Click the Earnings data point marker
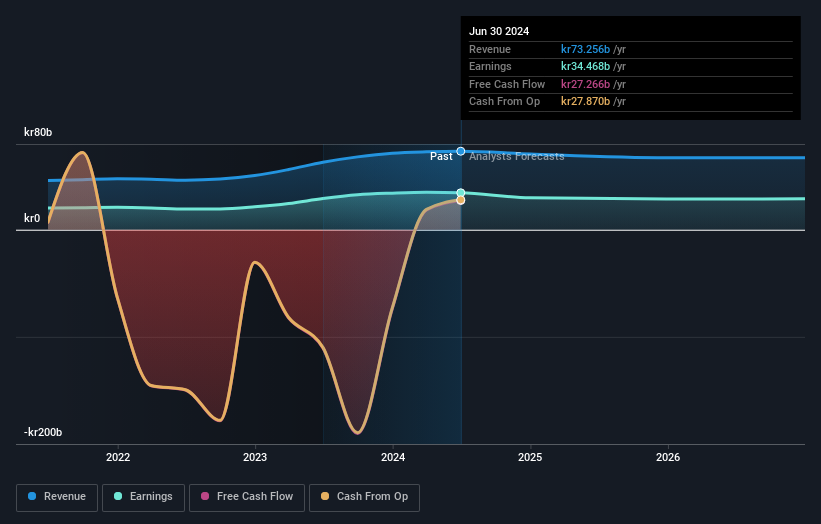The image size is (821, 524). 461,193
